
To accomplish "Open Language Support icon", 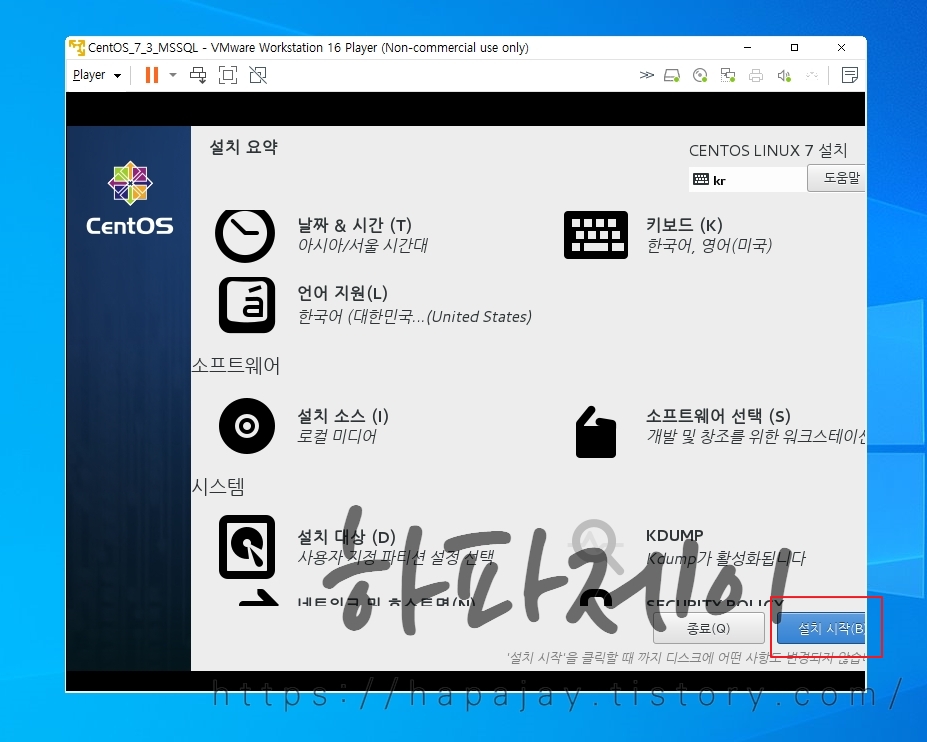I will click(247, 305).
